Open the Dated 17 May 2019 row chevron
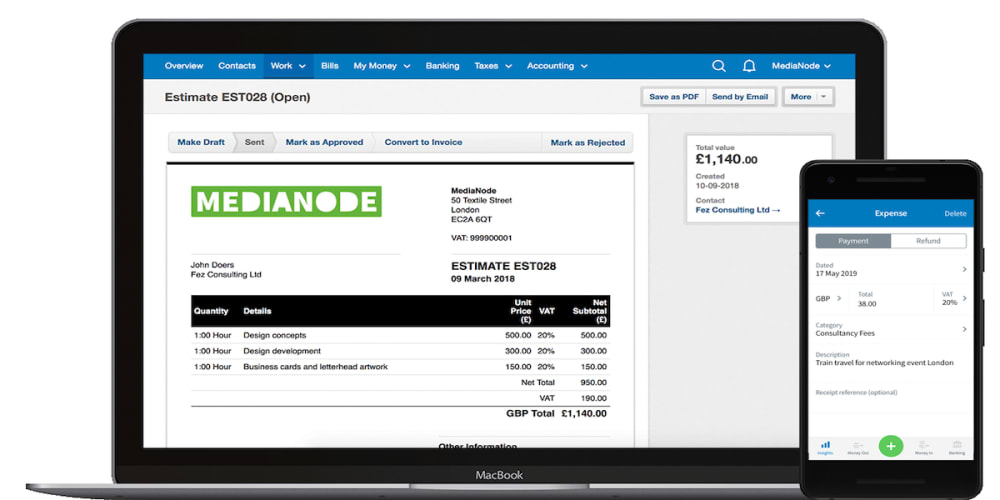The image size is (1000, 500). coord(964,269)
